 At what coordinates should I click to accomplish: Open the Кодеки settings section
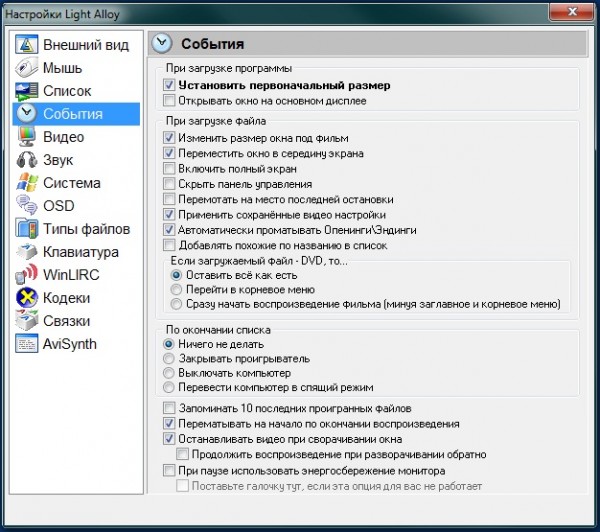(67, 298)
